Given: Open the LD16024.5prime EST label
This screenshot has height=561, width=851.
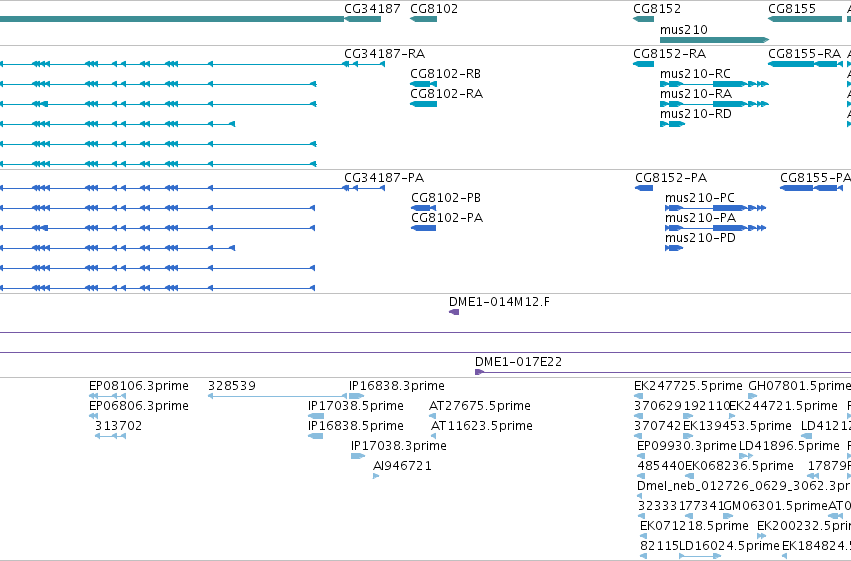Looking at the screenshot, I should [729, 546].
